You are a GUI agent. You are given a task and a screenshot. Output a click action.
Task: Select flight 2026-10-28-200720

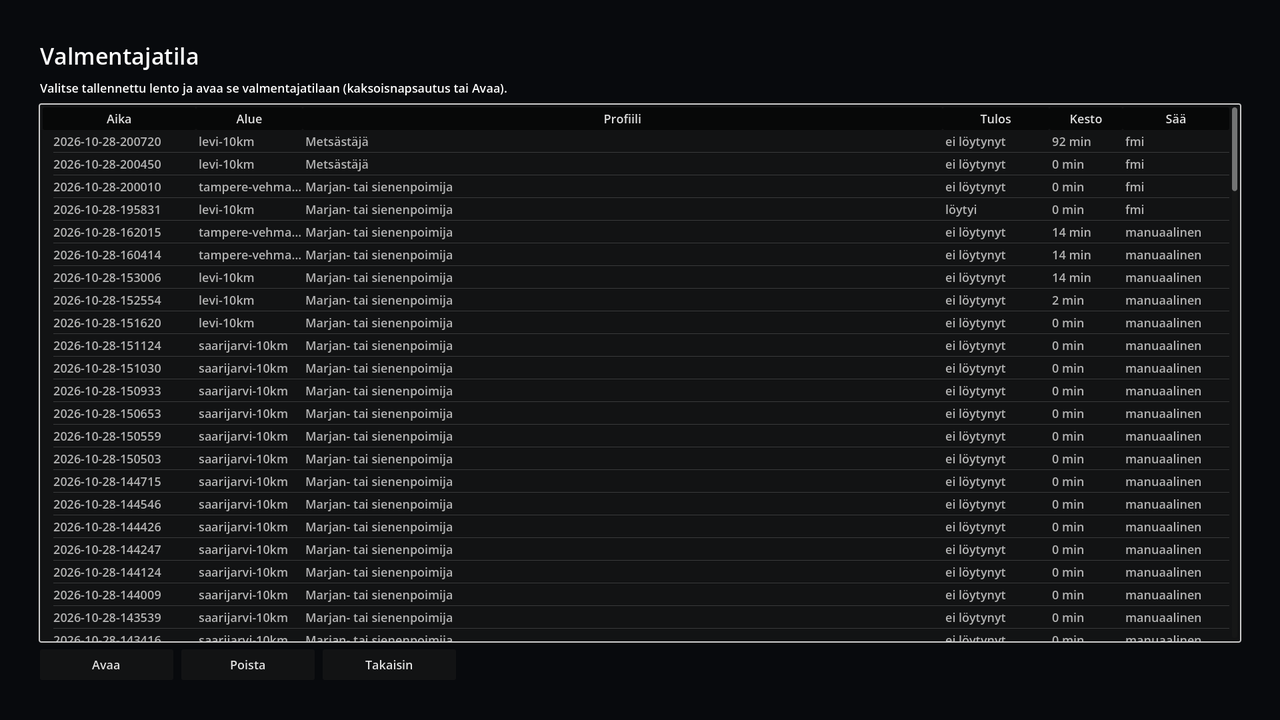coord(641,142)
